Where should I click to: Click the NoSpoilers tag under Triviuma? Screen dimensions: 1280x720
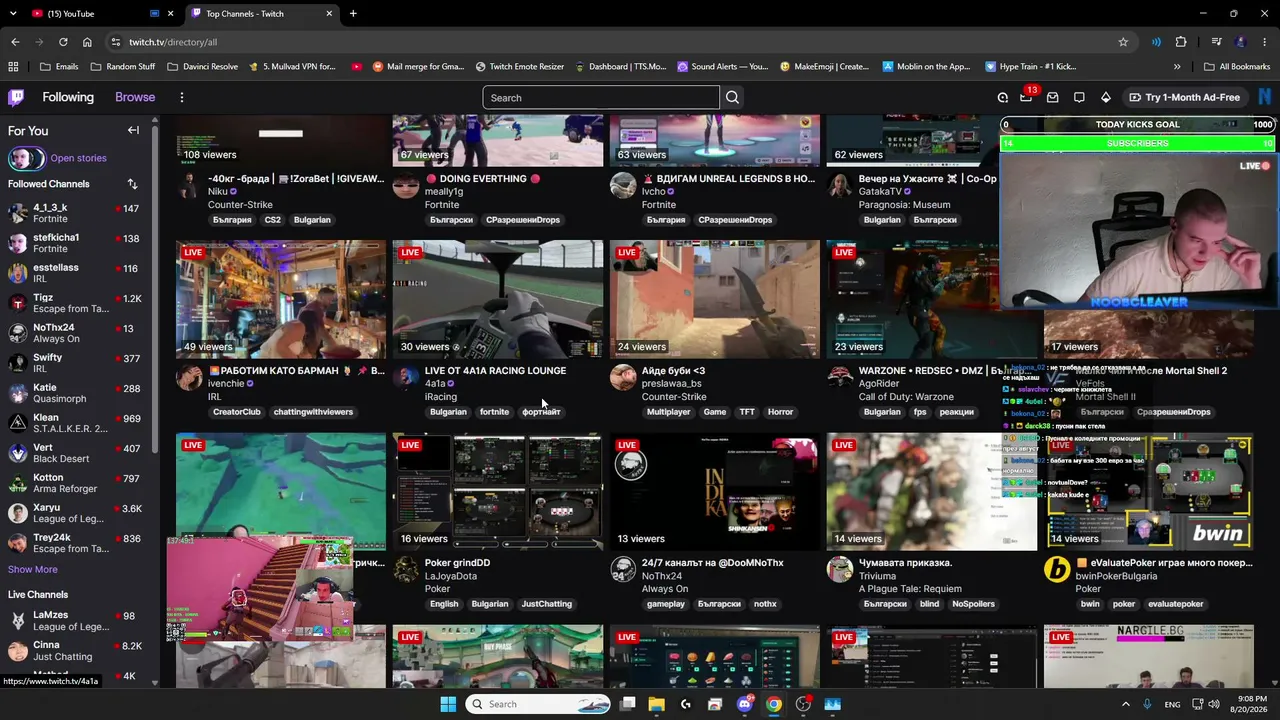click(x=973, y=604)
